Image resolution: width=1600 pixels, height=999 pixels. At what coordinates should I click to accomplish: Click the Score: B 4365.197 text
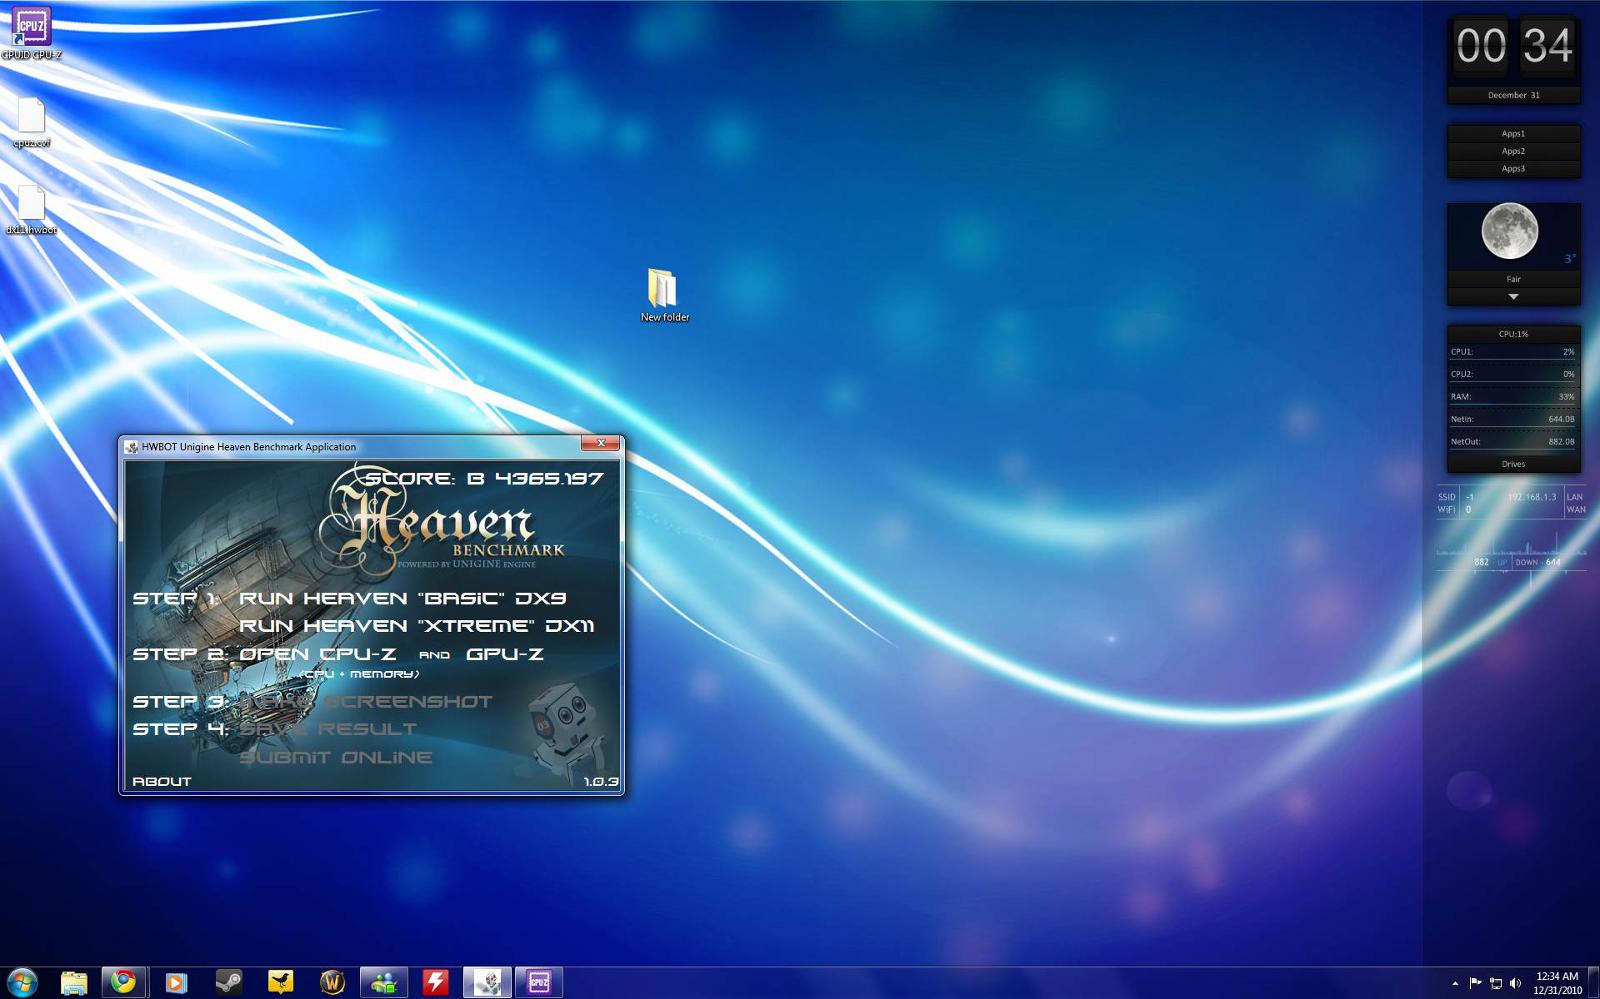(484, 479)
